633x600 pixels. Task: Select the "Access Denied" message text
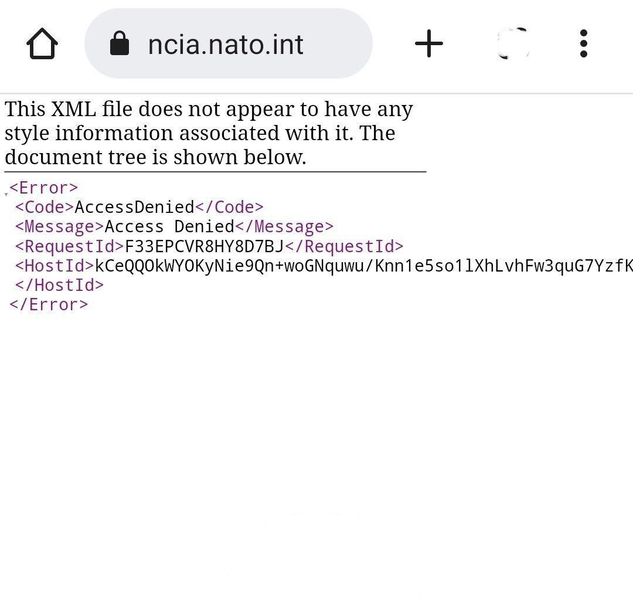[x=170, y=227]
